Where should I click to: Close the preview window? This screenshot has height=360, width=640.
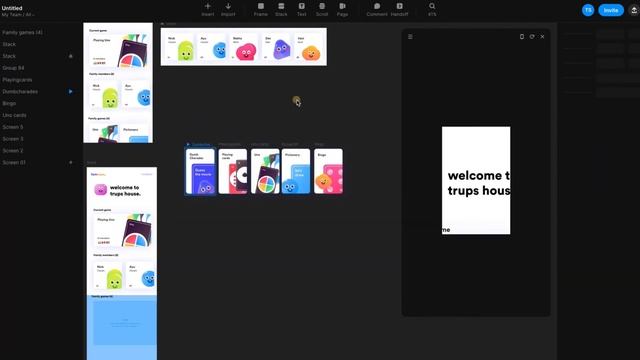(542, 37)
